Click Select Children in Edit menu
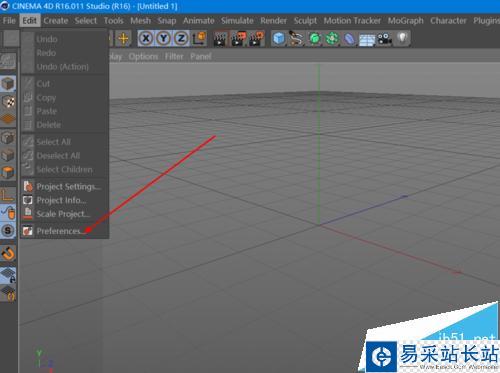 click(x=65, y=170)
